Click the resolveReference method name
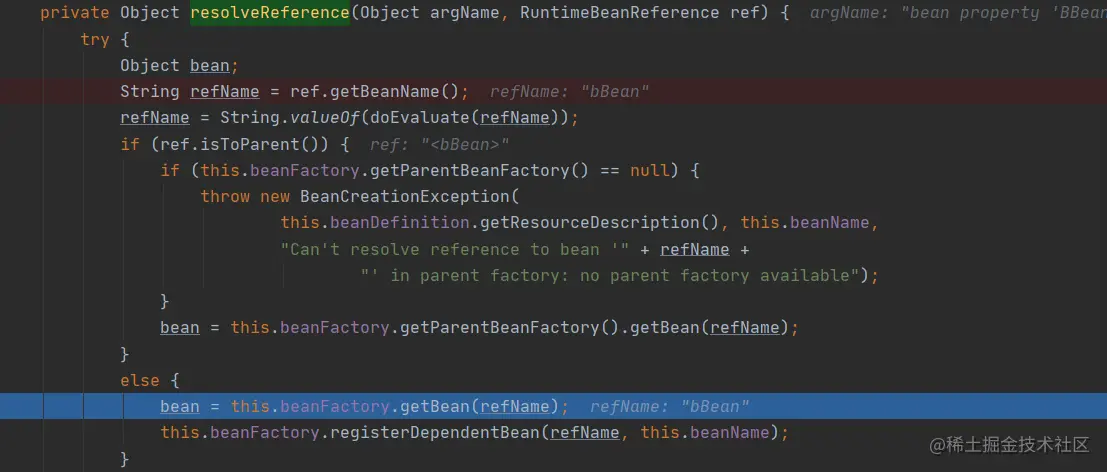This screenshot has width=1107, height=472. [x=270, y=13]
